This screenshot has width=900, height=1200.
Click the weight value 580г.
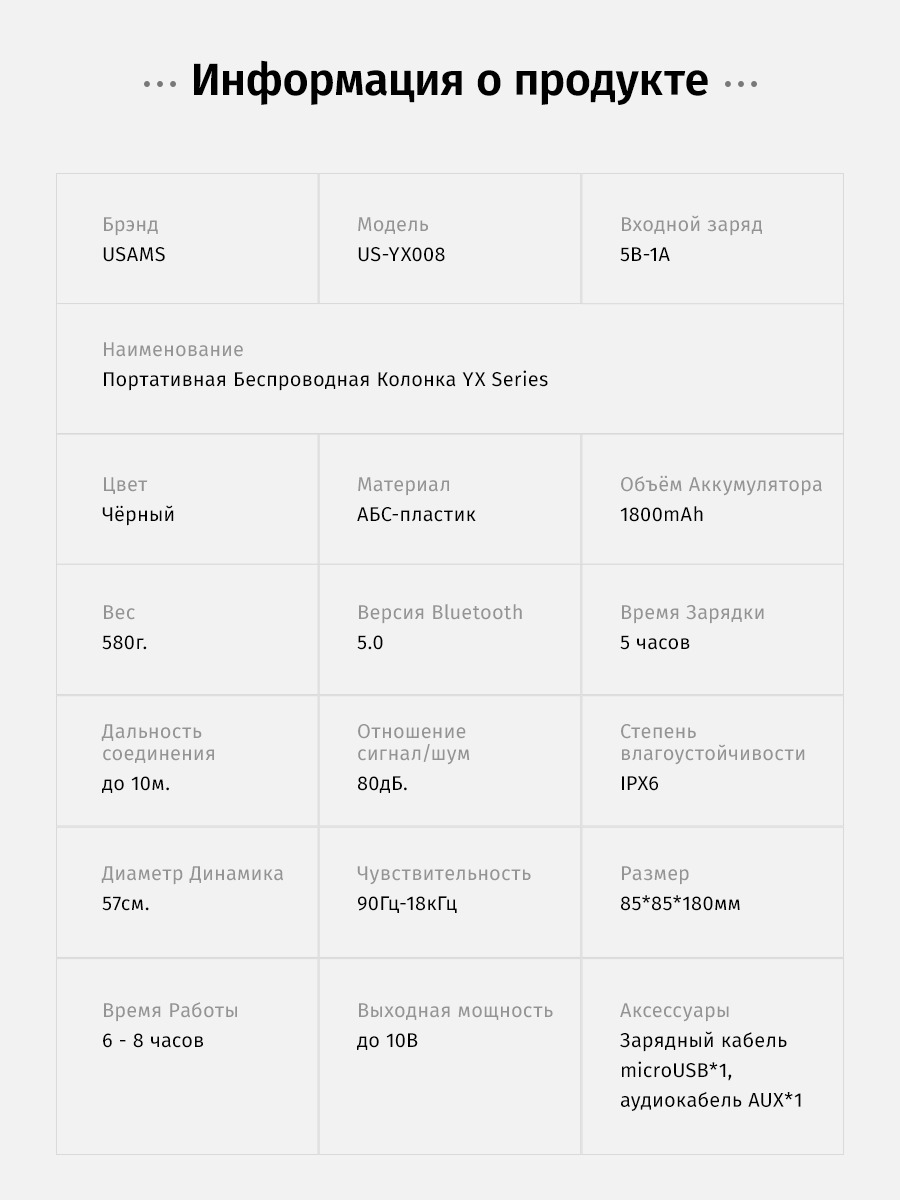pyautogui.click(x=125, y=643)
